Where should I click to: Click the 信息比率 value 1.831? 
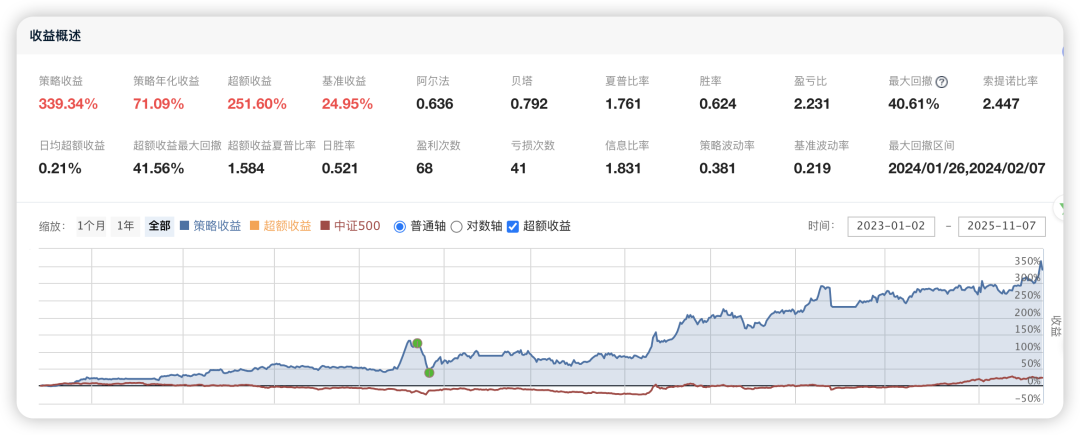(x=623, y=169)
